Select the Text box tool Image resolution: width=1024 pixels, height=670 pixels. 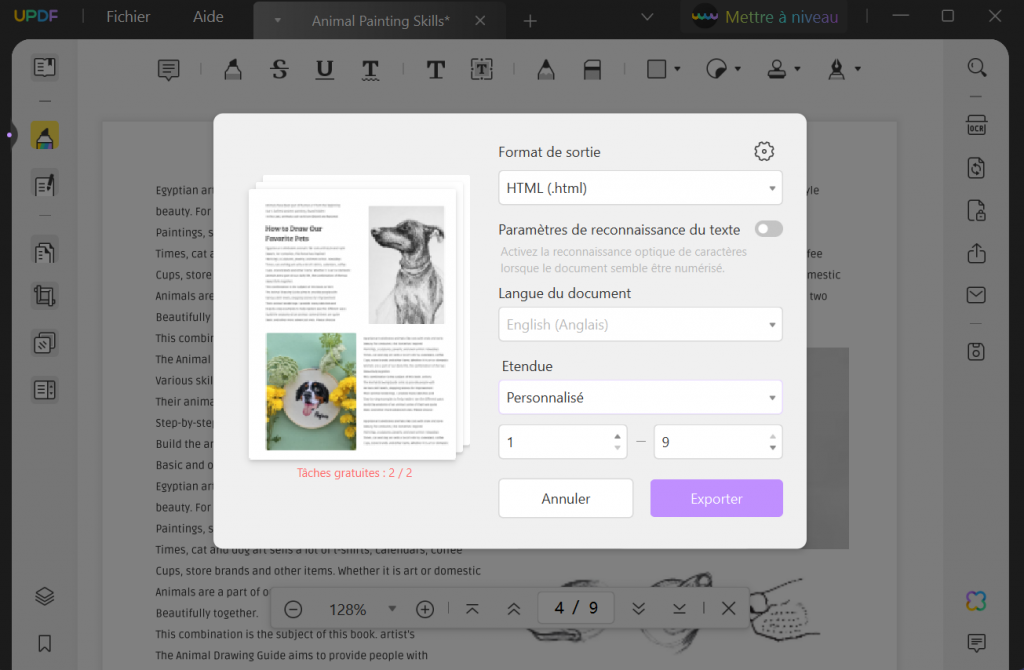click(x=481, y=69)
